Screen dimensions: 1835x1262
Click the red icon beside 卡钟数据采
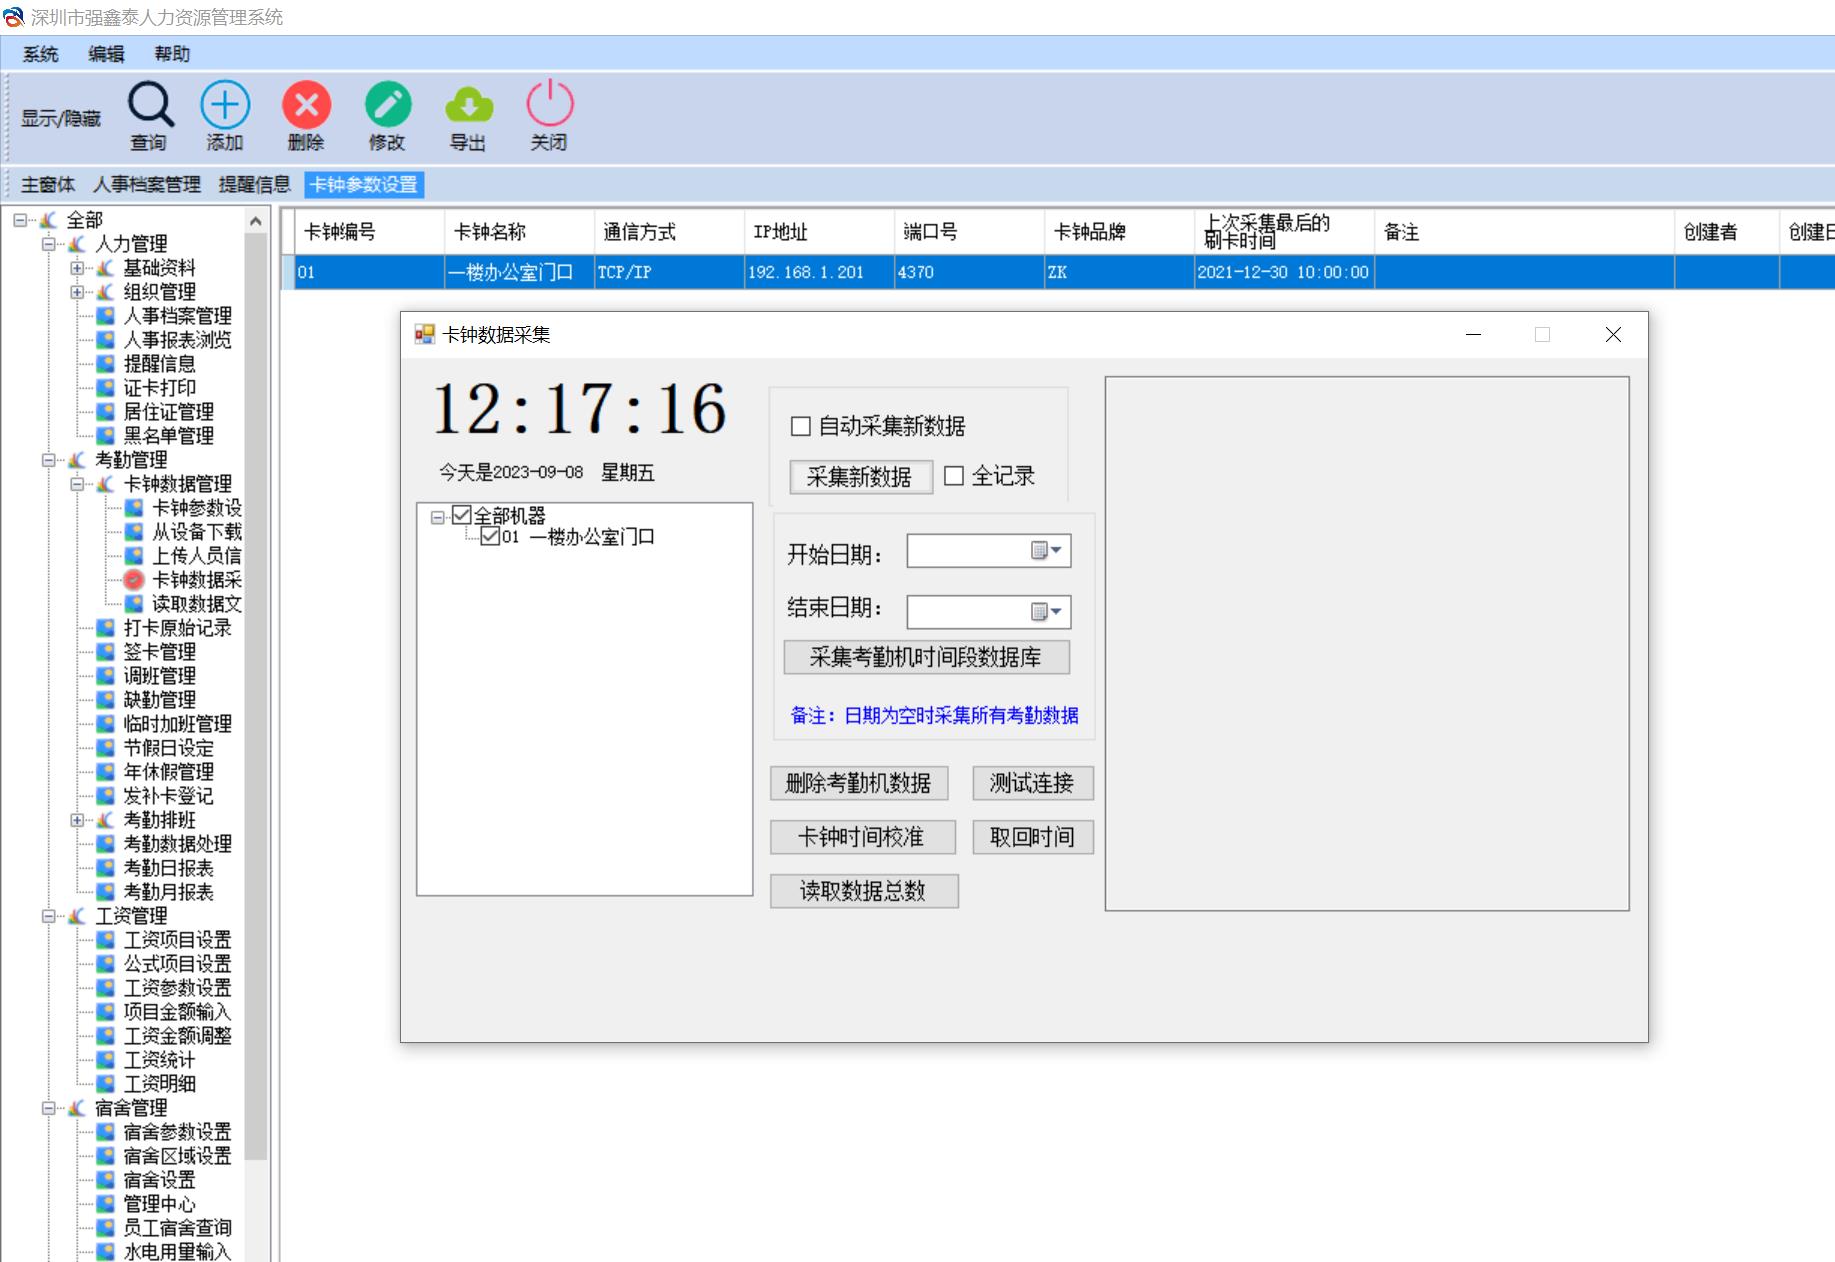[x=134, y=580]
